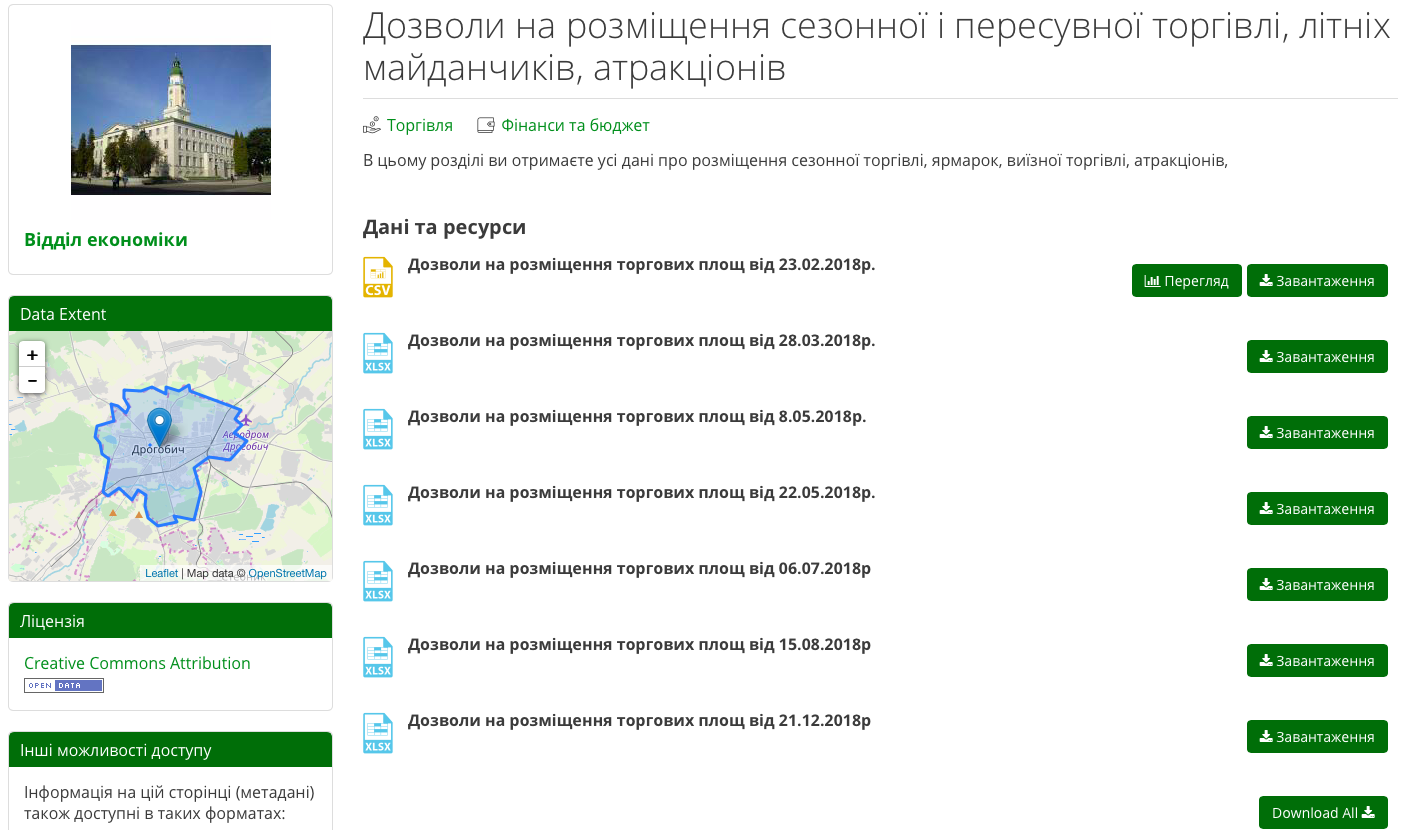
Task: Open the OpenStreetMap attribution link
Action: pyautogui.click(x=287, y=573)
